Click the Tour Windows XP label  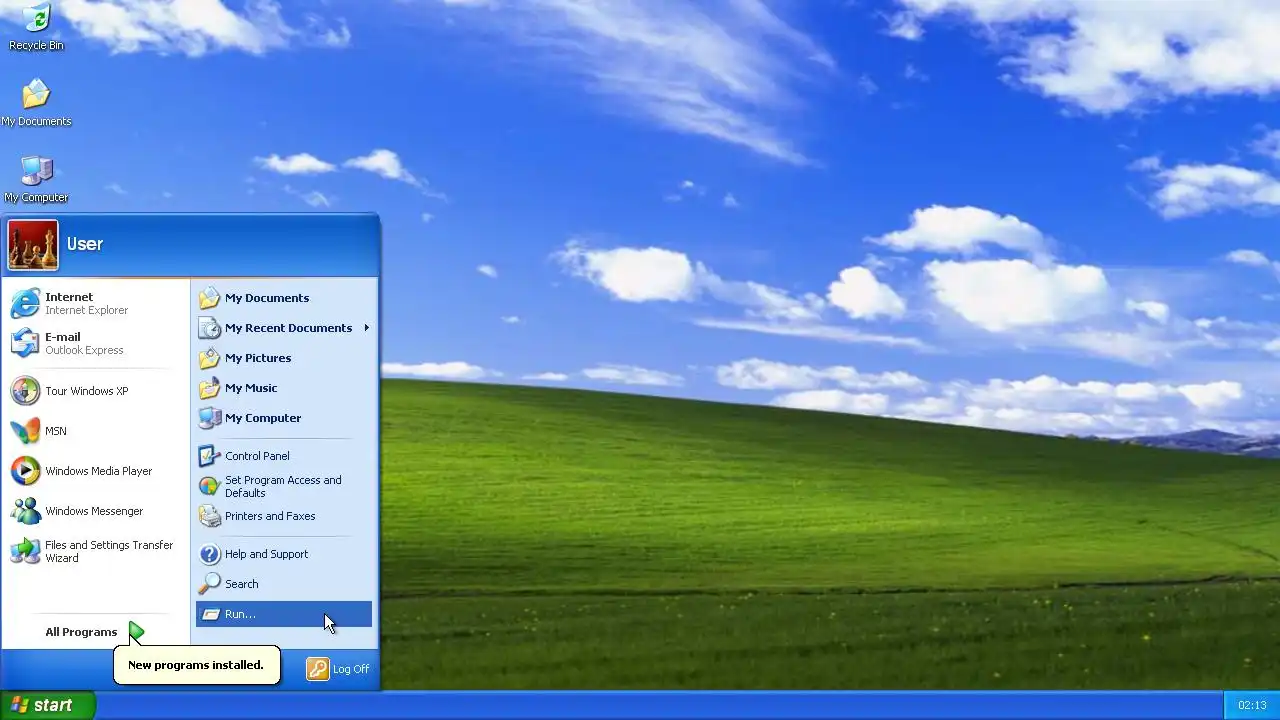pyautogui.click(x=87, y=391)
